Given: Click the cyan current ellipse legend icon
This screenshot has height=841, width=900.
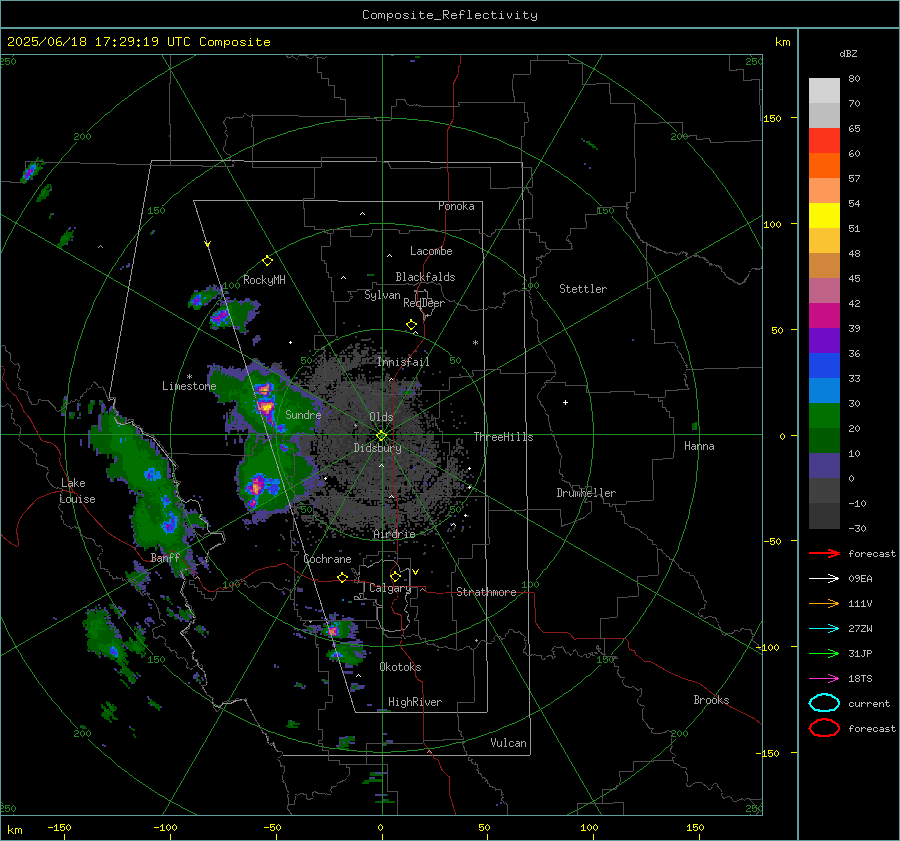Looking at the screenshot, I should (x=824, y=703).
